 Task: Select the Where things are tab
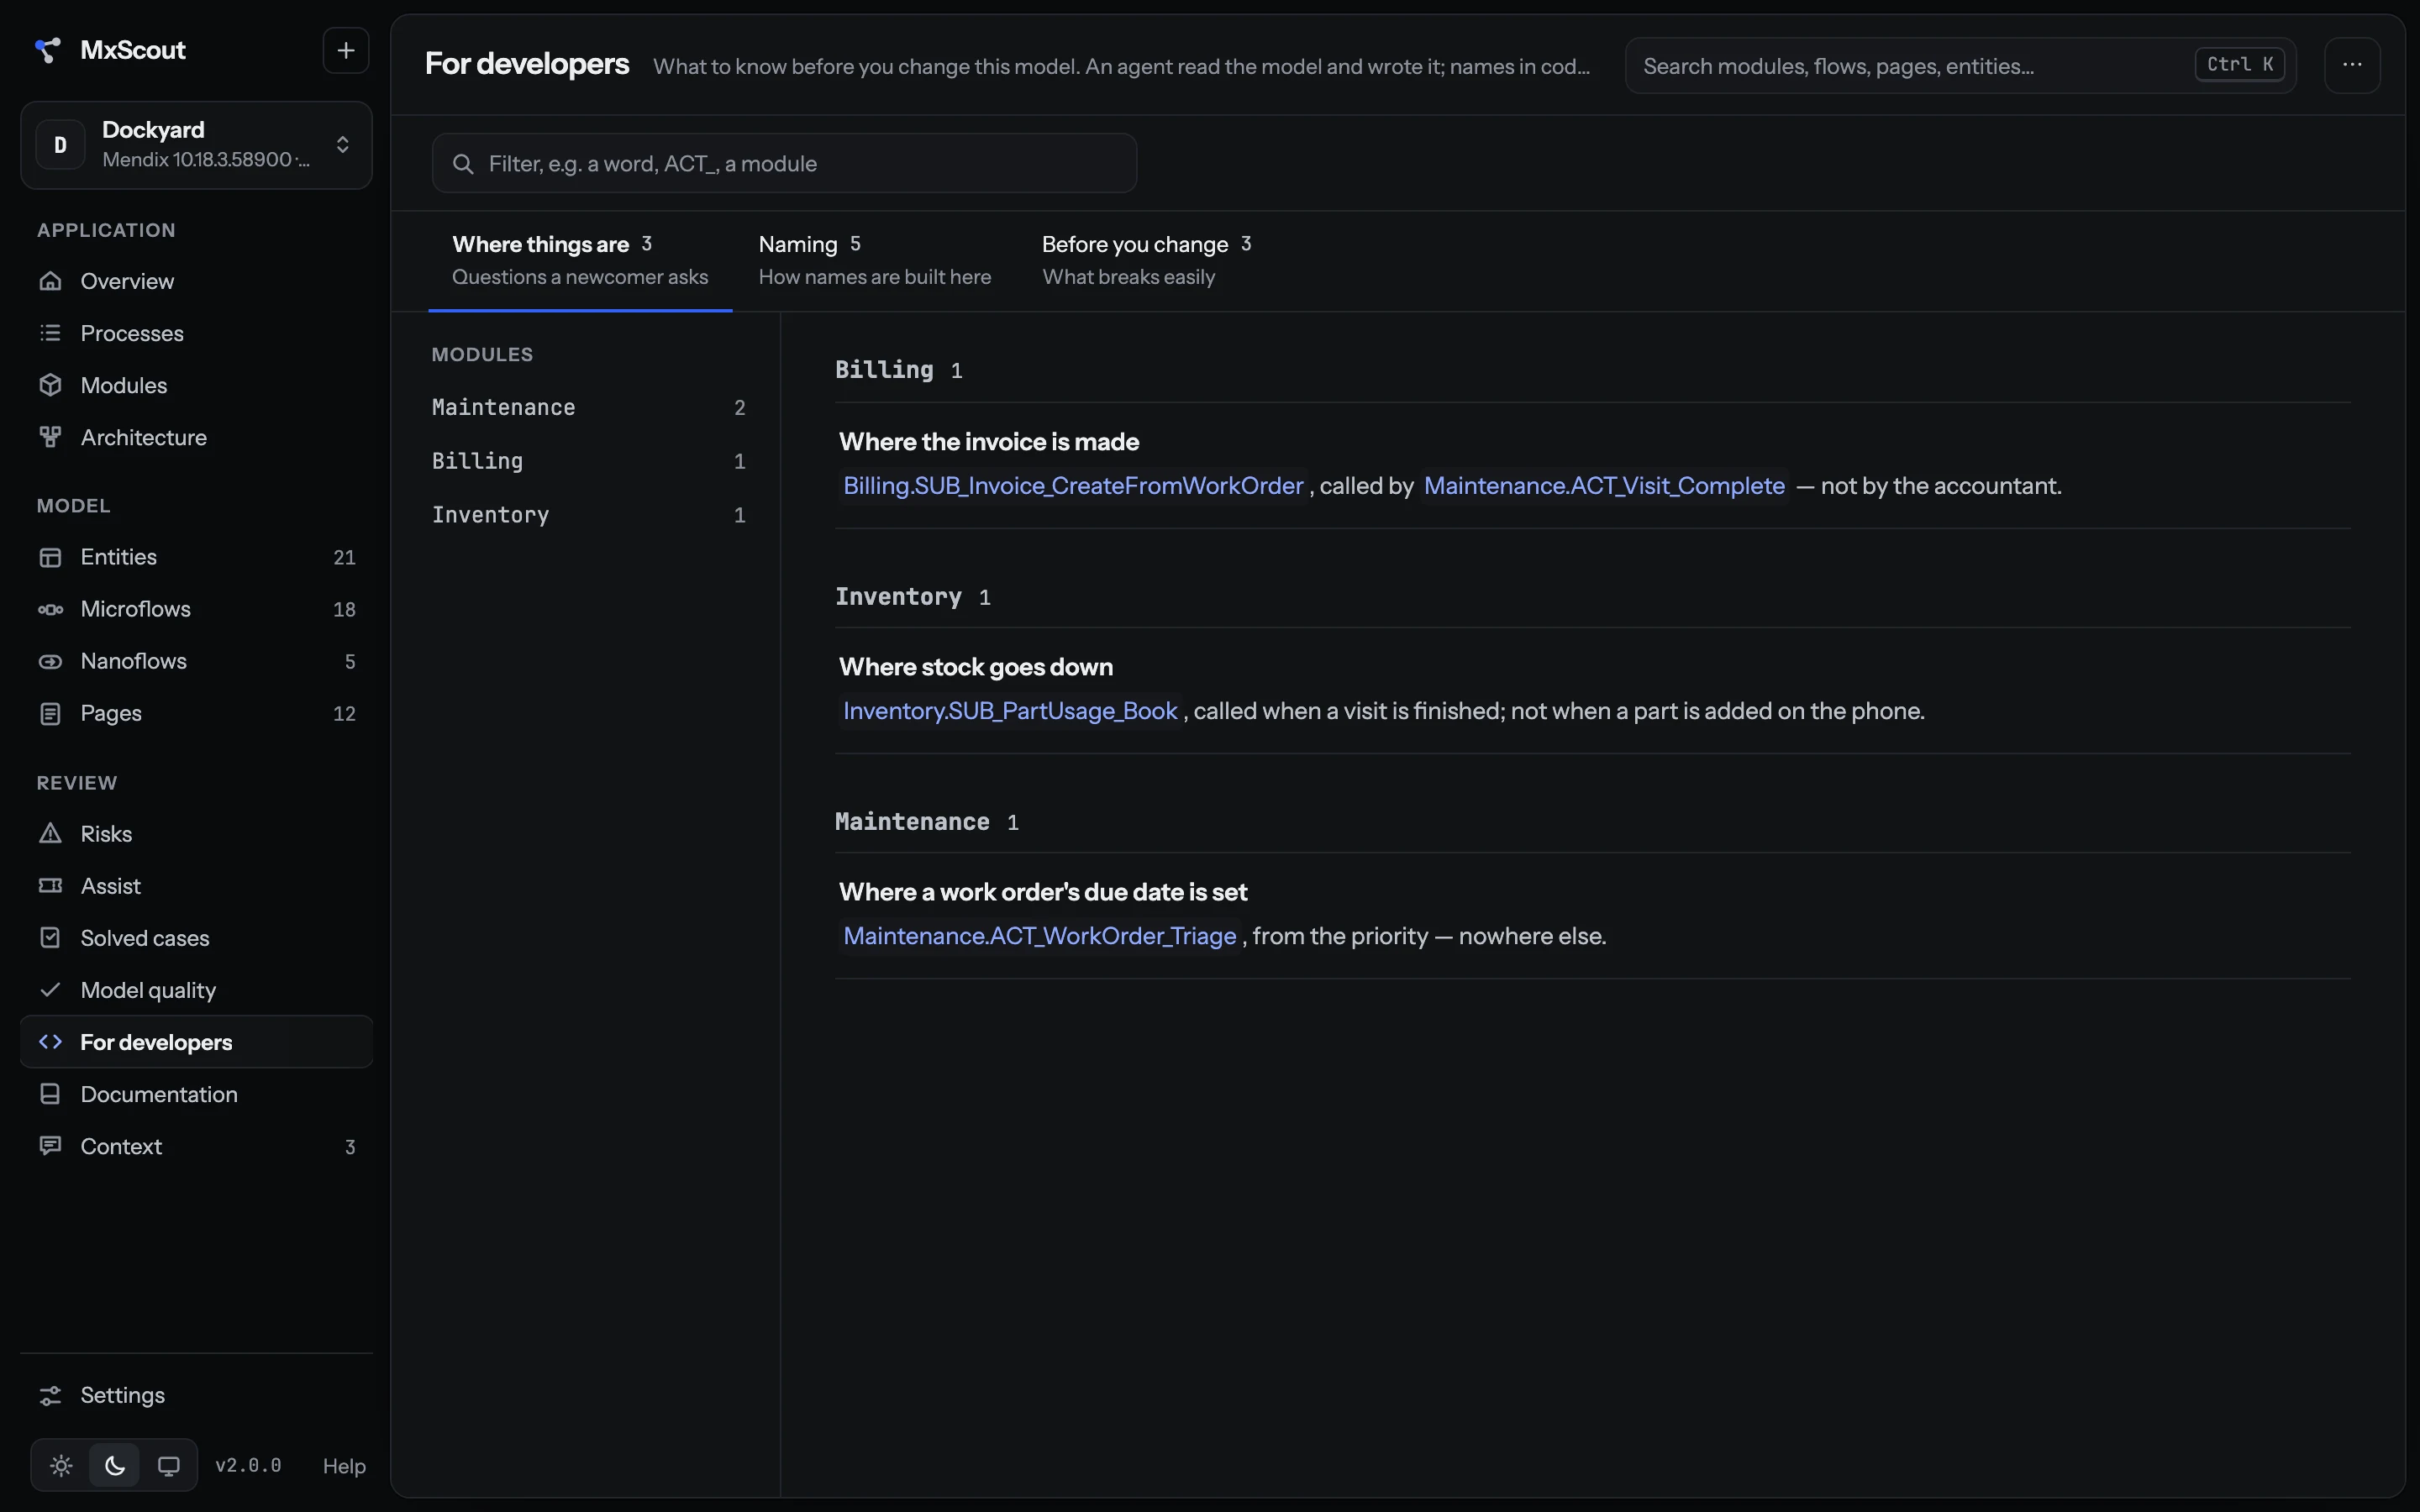coord(580,261)
